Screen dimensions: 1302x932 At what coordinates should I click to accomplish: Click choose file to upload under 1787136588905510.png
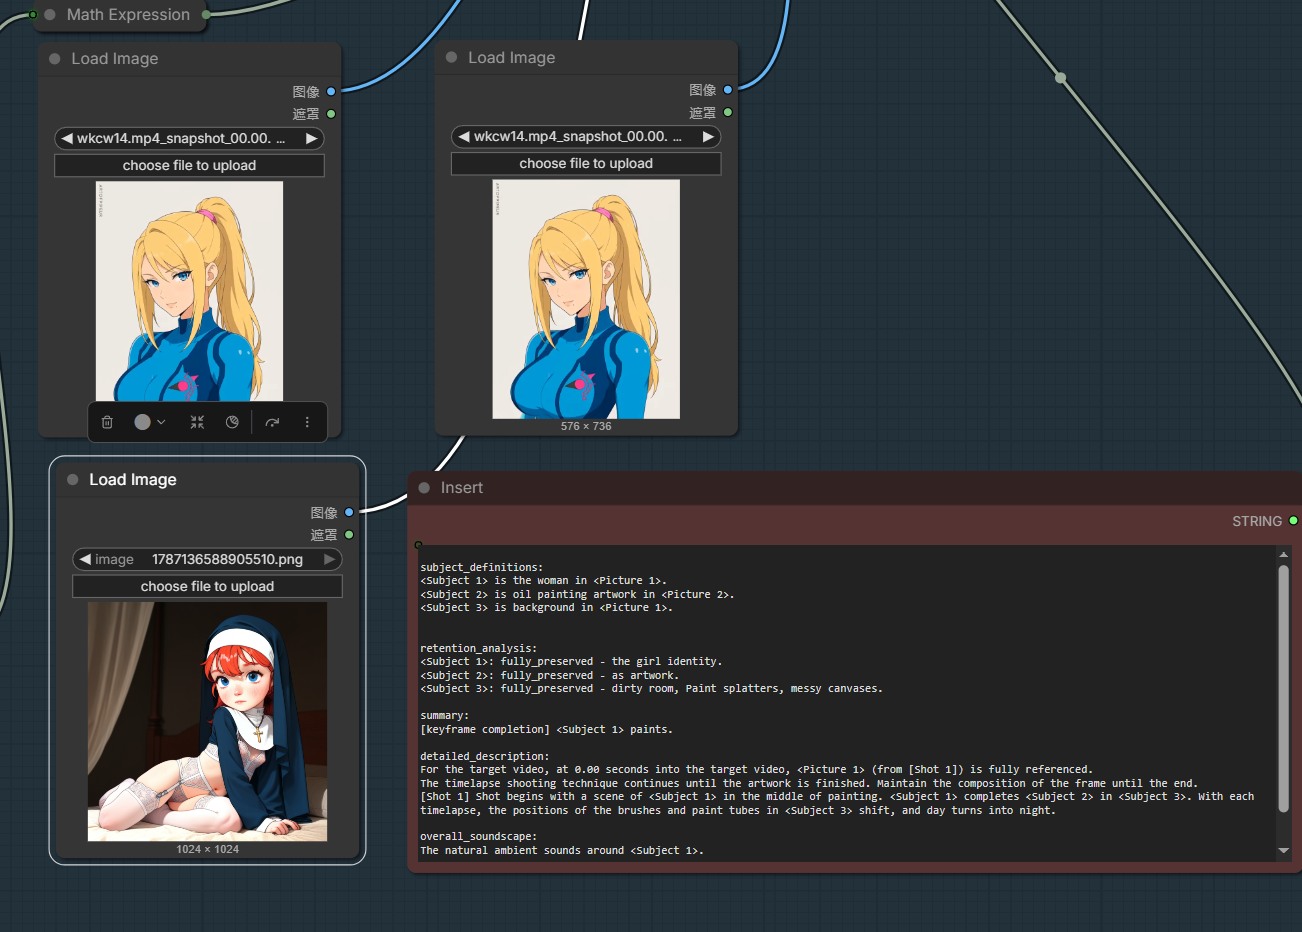click(x=207, y=586)
